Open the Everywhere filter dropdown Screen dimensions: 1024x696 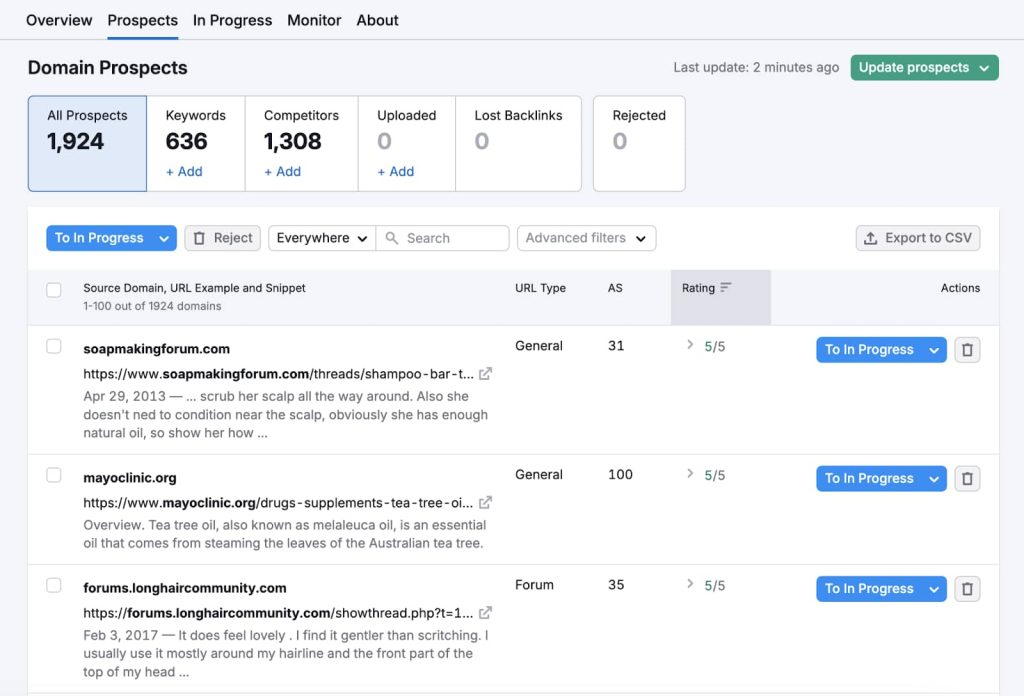point(320,237)
